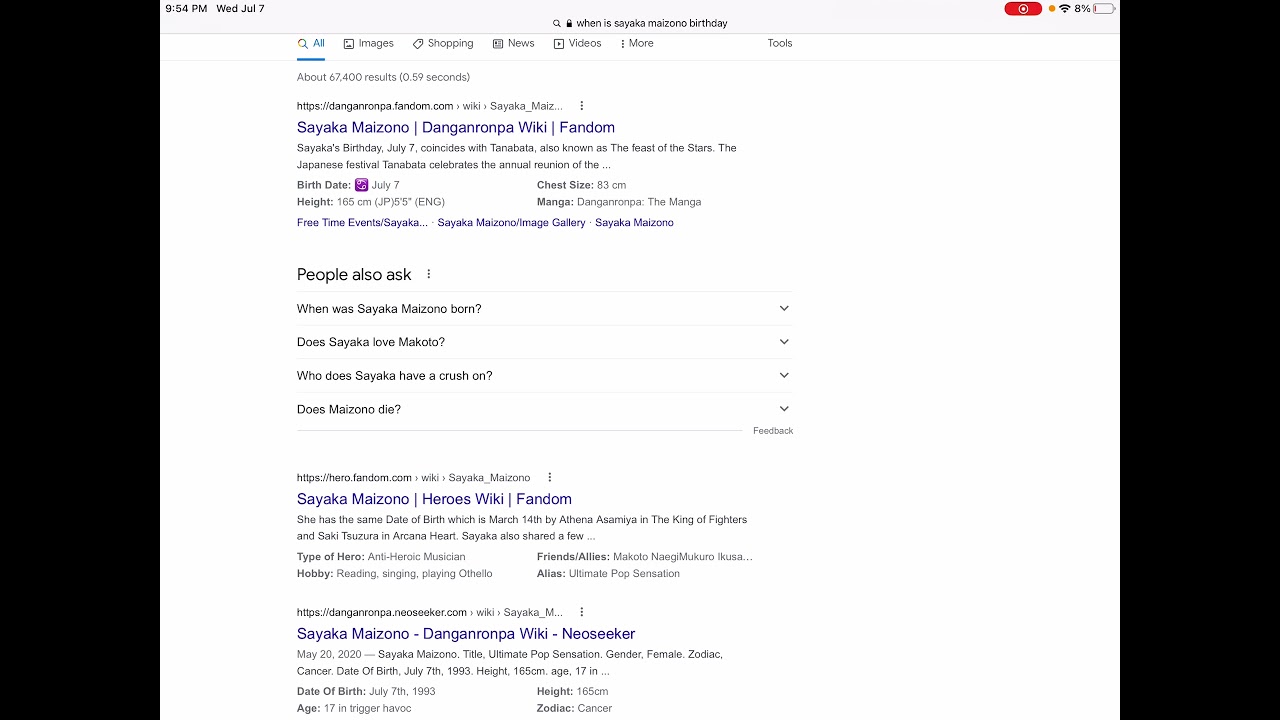The height and width of the screenshot is (720, 1280).
Task: Open the People also ask options menu
Action: (428, 274)
